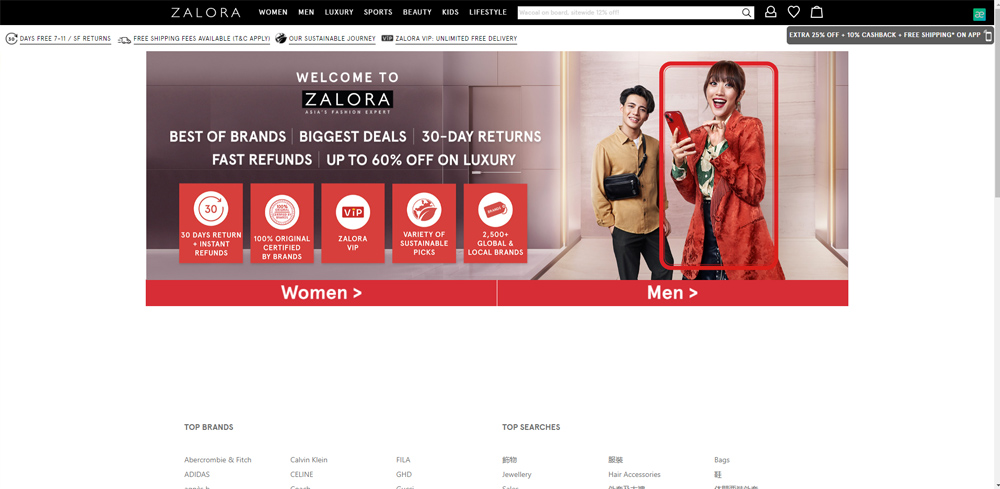Open the shopping bag icon
This screenshot has width=1000, height=489.
coord(817,12)
